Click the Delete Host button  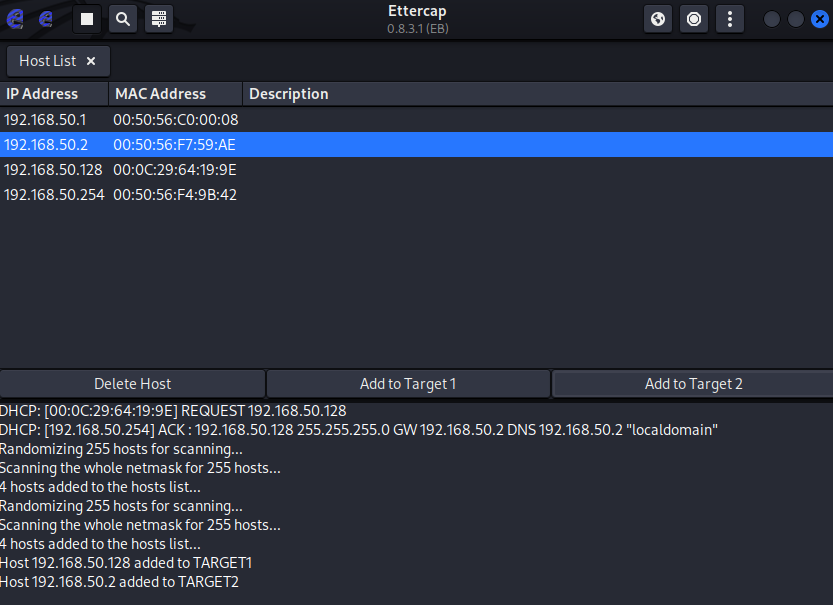pyautogui.click(x=132, y=384)
